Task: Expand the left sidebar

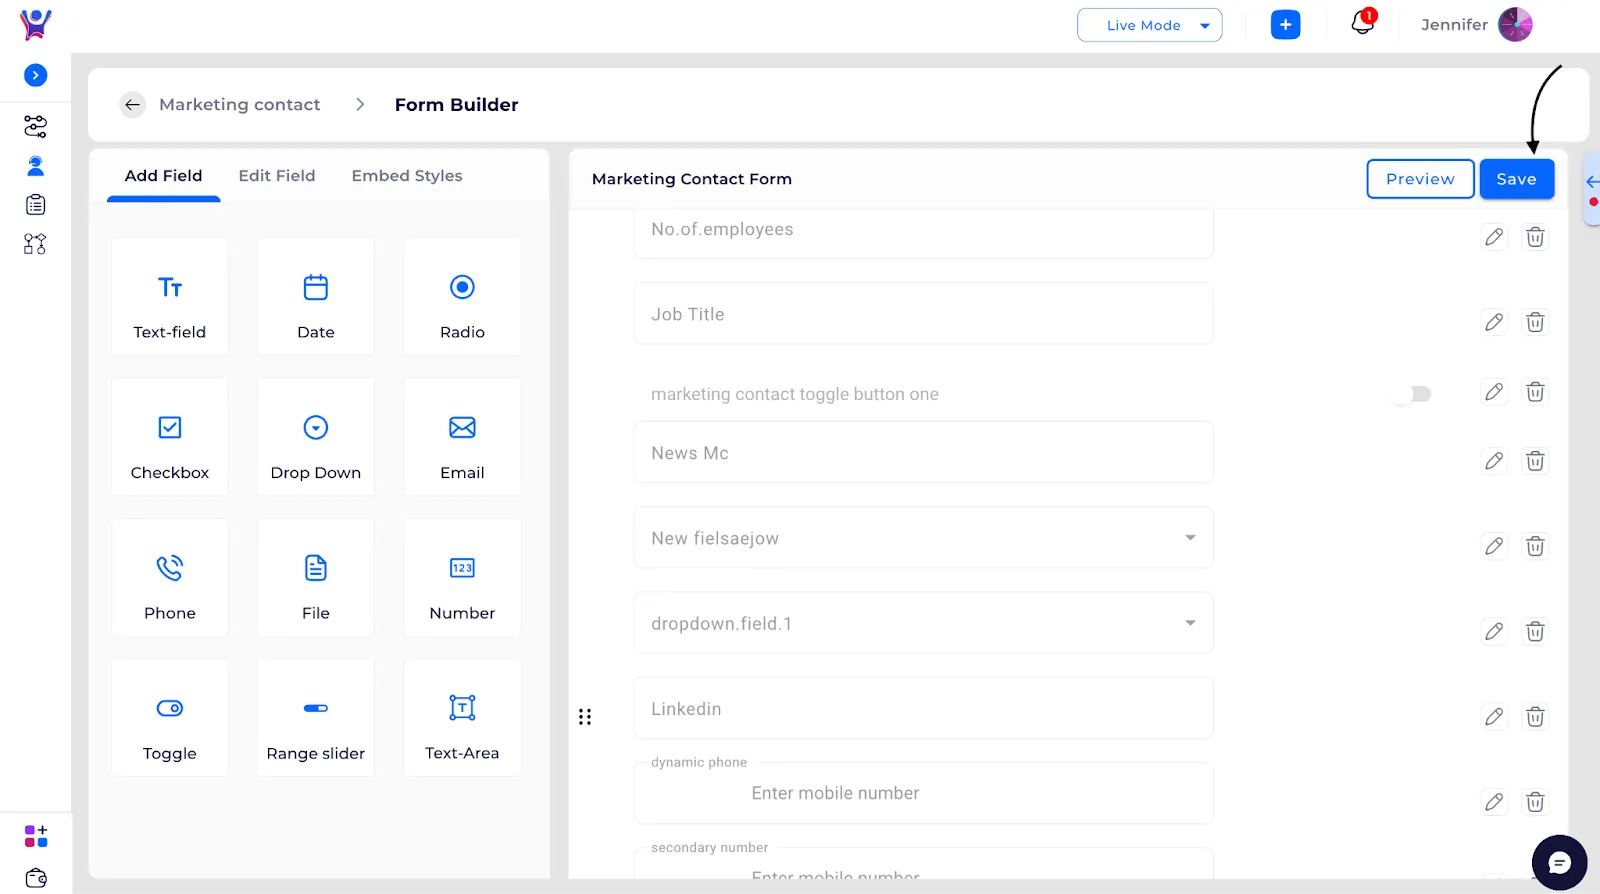Action: pos(35,75)
